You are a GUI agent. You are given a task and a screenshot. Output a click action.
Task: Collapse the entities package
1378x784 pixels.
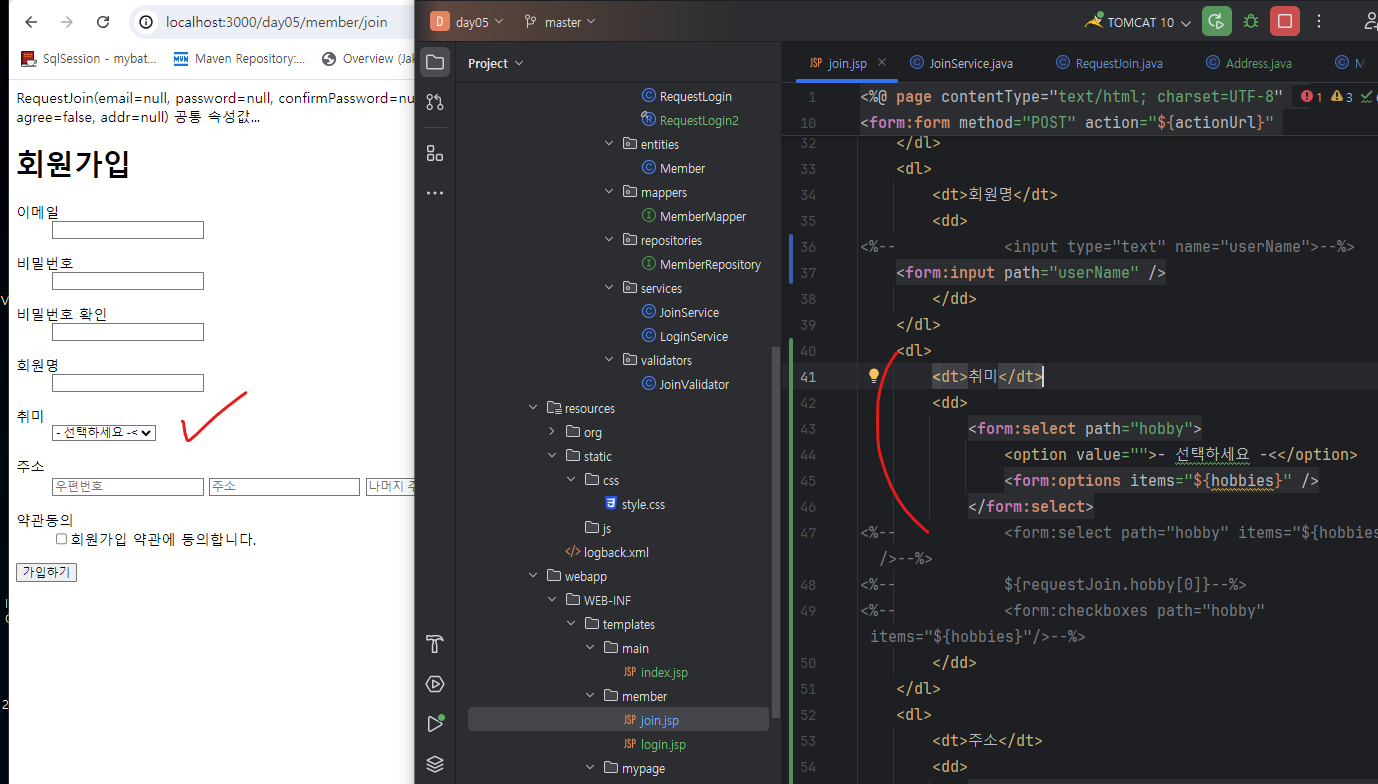610,144
